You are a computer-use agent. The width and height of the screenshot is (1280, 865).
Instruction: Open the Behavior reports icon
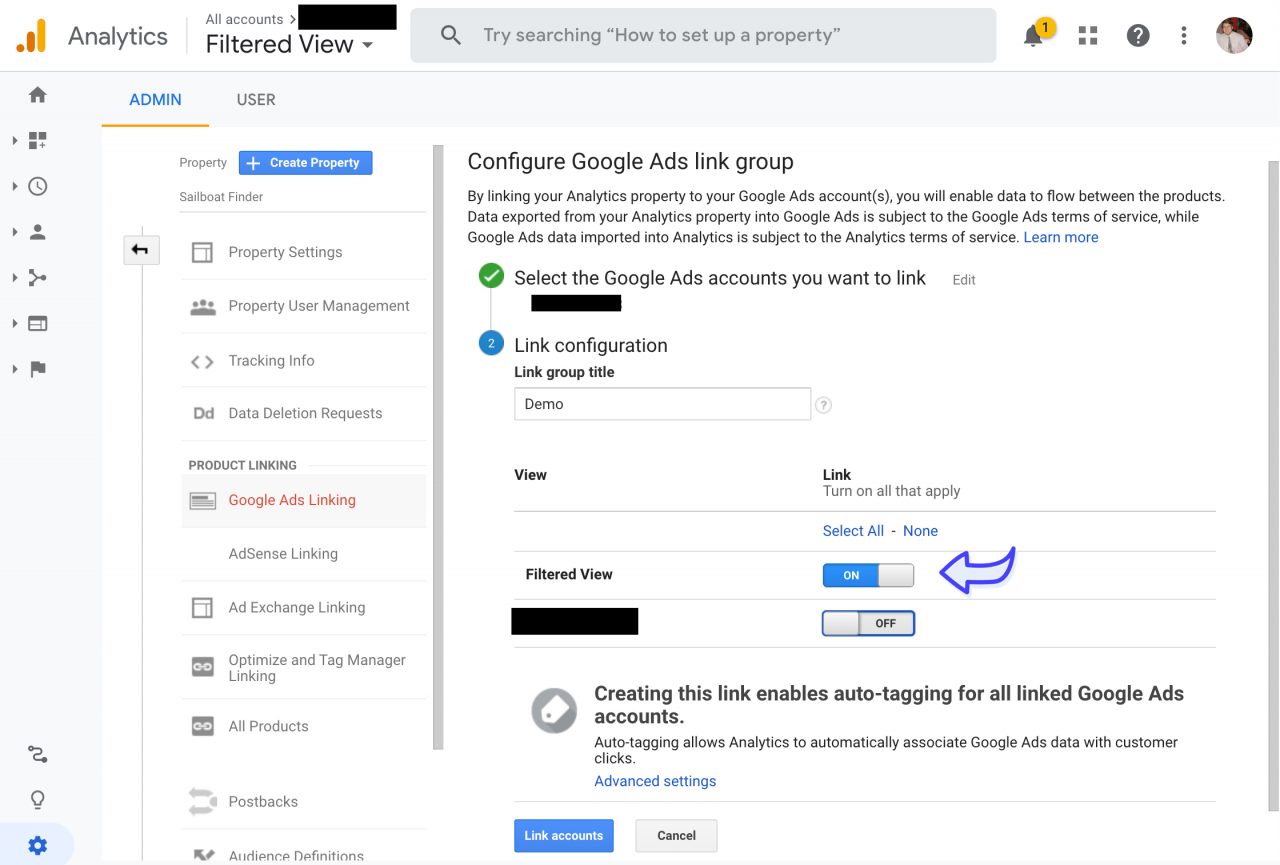[x=37, y=323]
